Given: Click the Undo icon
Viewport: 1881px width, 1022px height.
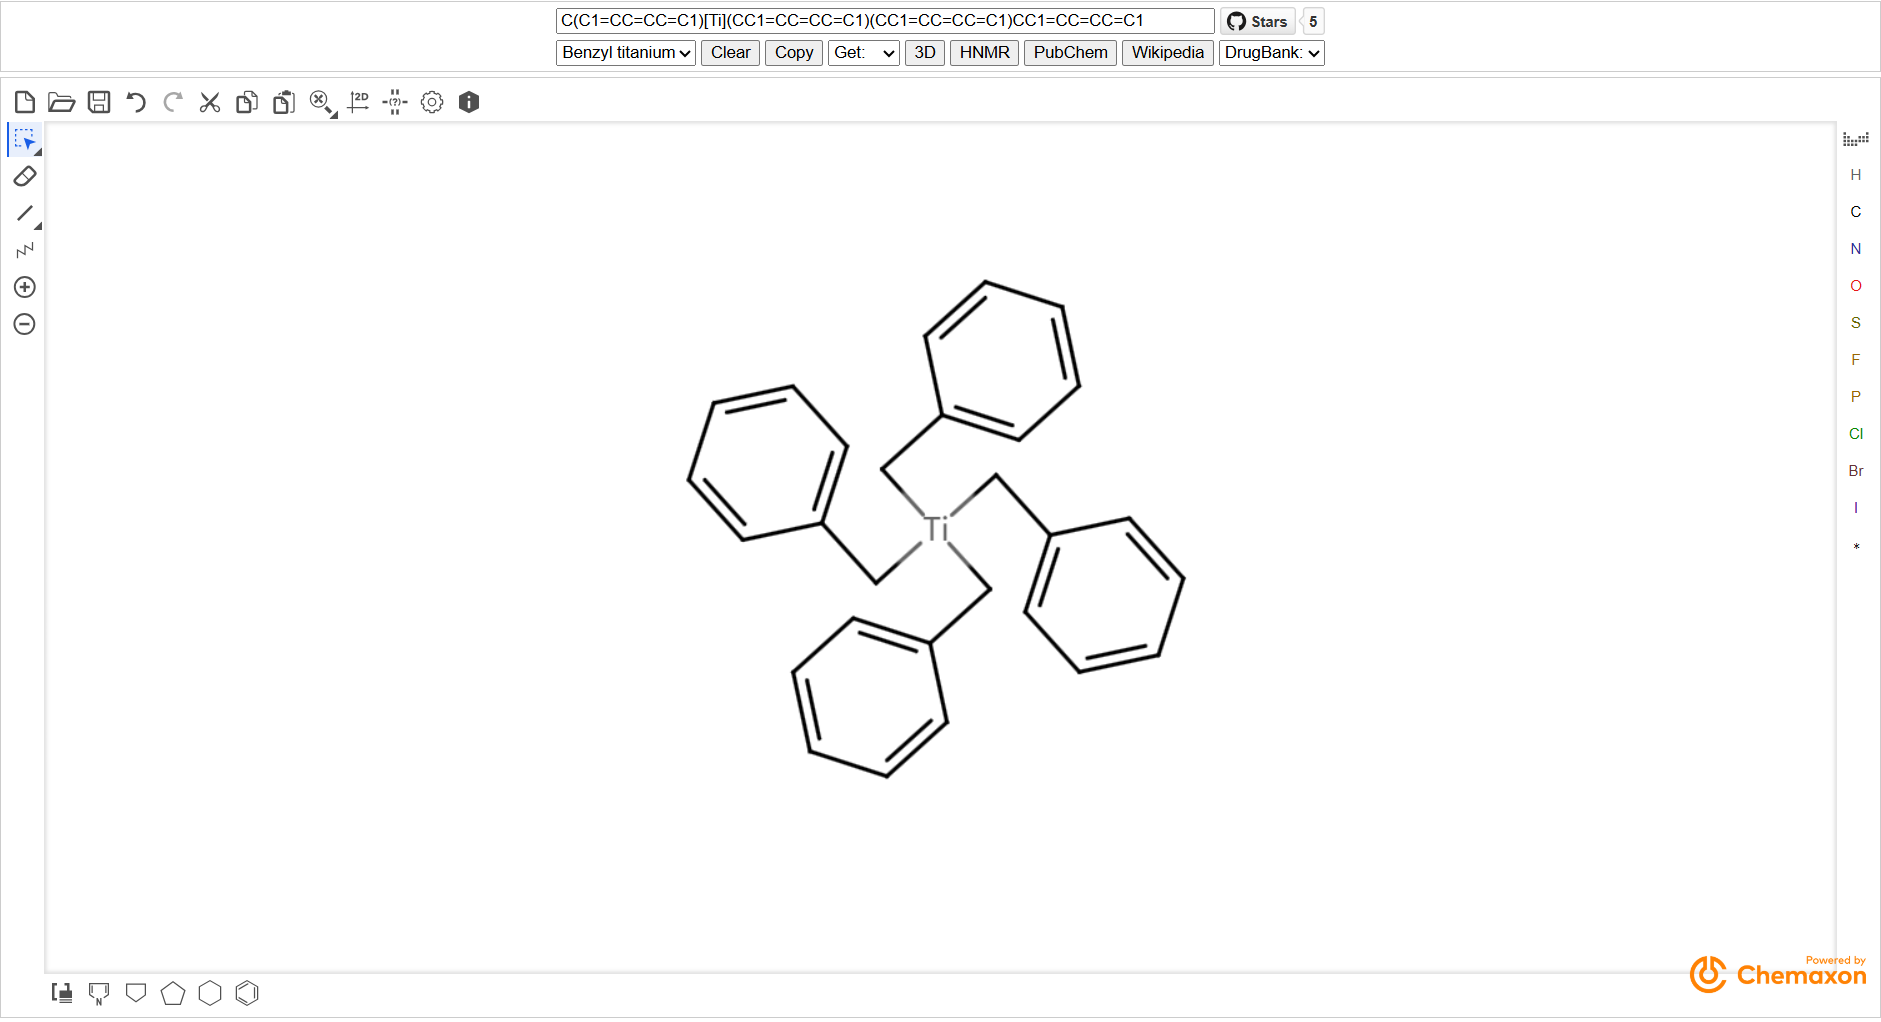Looking at the screenshot, I should pyautogui.click(x=136, y=102).
